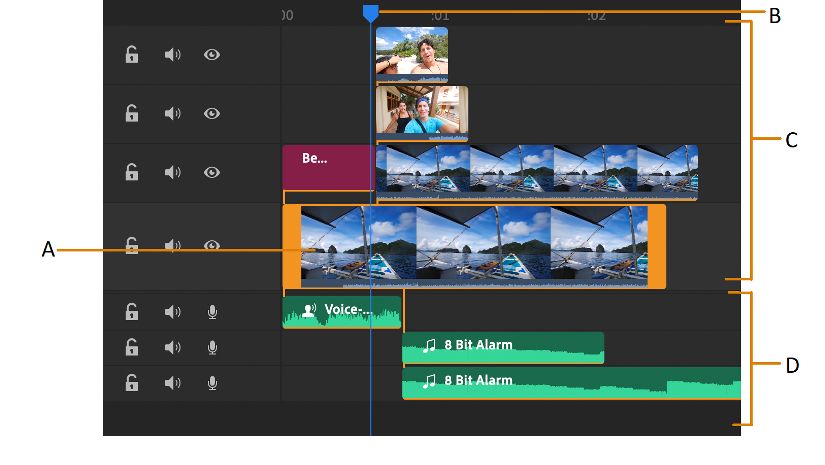
Task: Select the top selfie video clip thumbnail
Action: pos(411,52)
